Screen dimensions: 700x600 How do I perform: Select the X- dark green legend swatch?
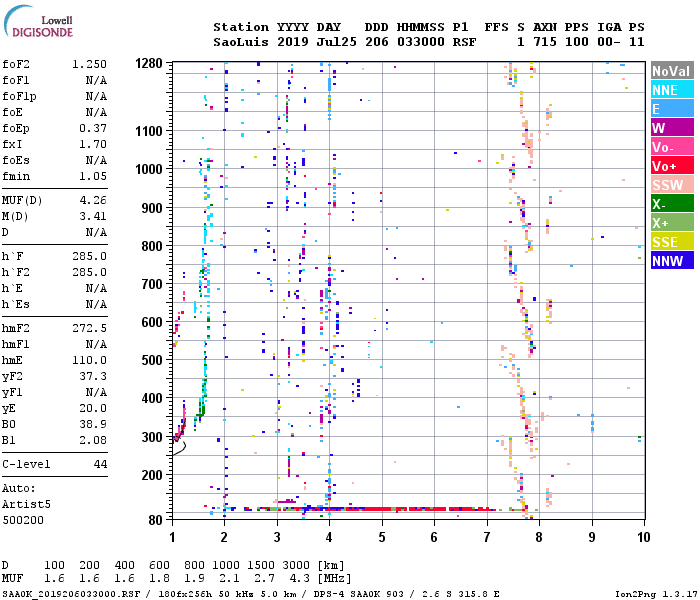click(672, 204)
